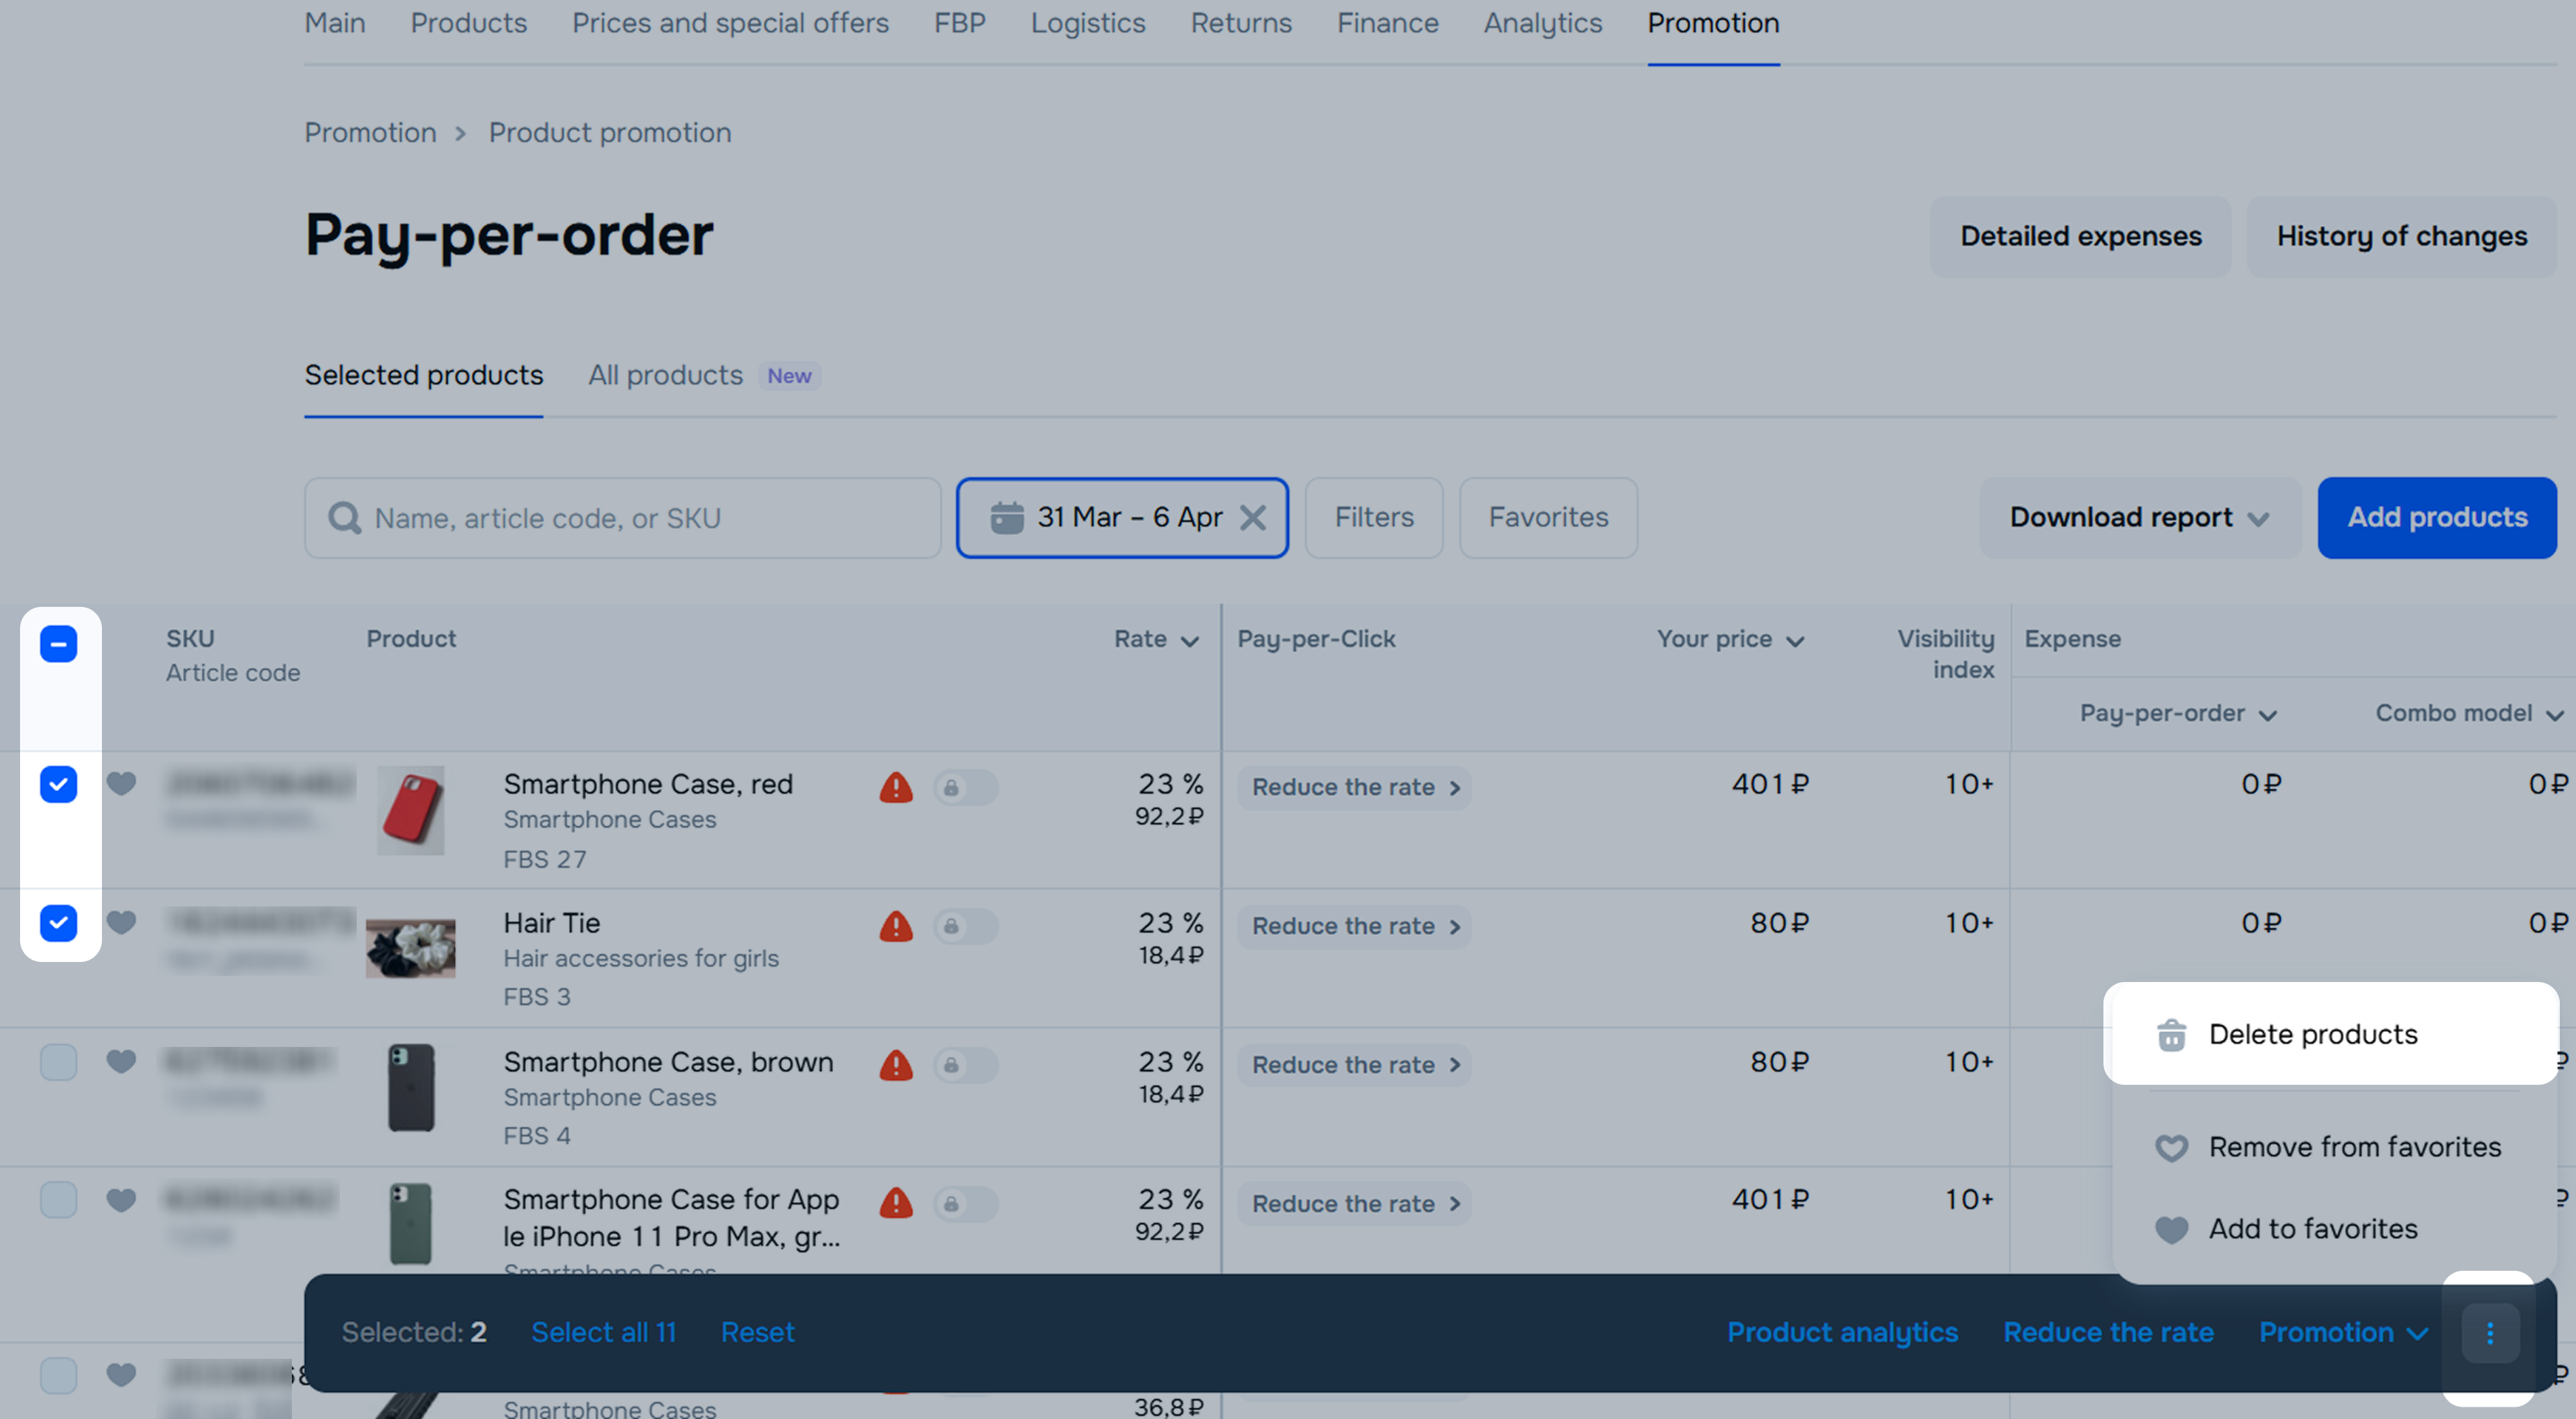Click the red warning icon for Hair Tie
Screen dimensions: 2576x1419
(896, 926)
